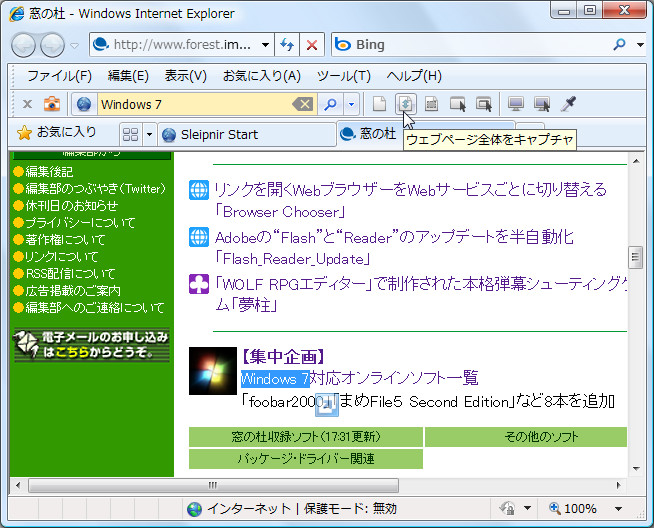Viewport: 654px width, 528px height.
Task: Open the Windows 7対応オンラインソフト一覧 link
Action: coord(360,378)
